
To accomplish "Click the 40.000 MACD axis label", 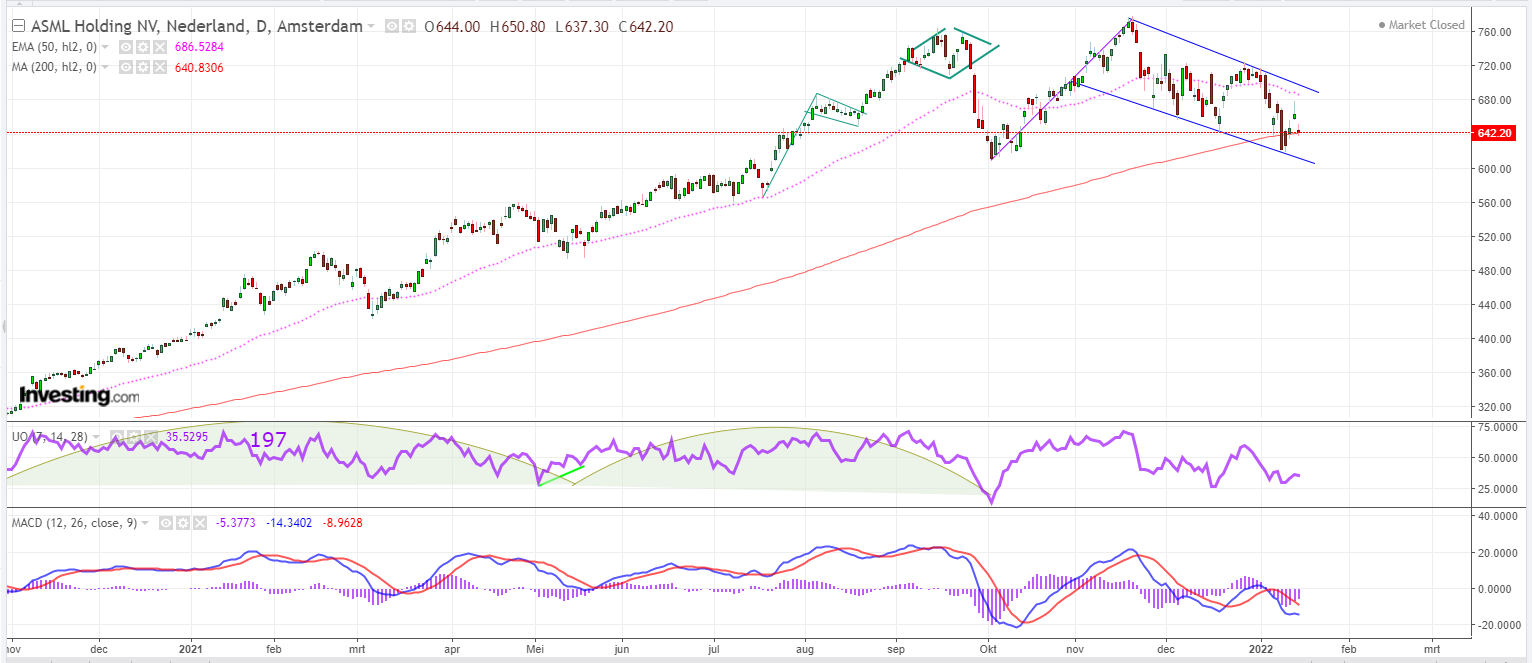I will 1497,516.
